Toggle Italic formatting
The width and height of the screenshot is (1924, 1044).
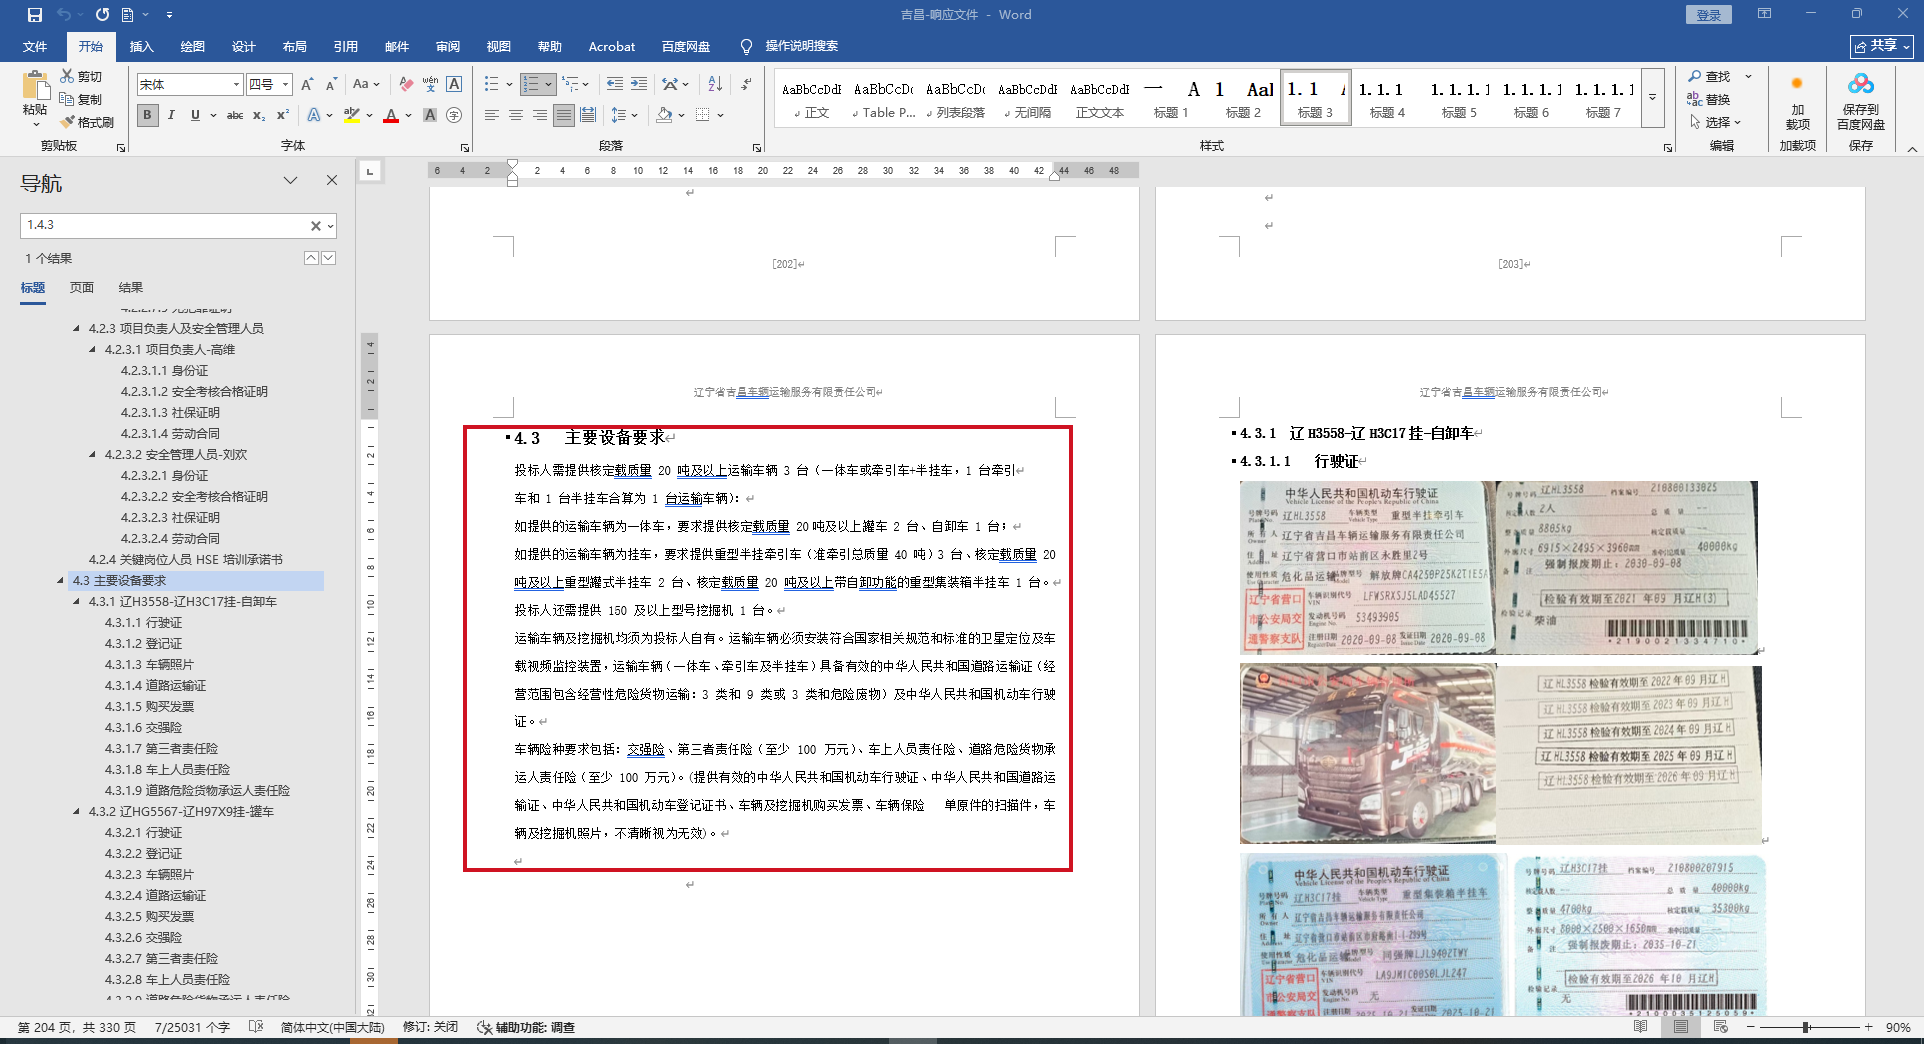tap(171, 116)
